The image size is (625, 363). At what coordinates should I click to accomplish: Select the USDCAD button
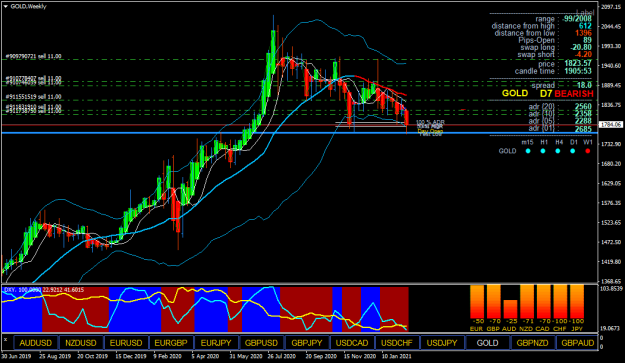(352, 343)
